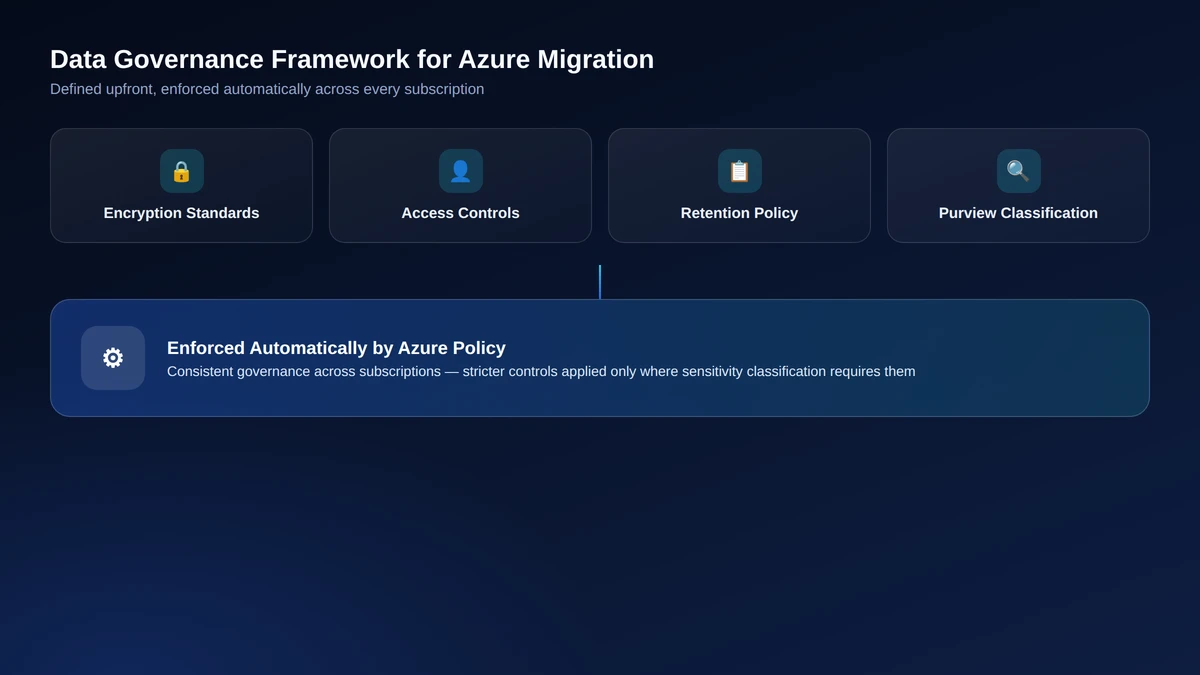Screen dimensions: 1200x675
Task: Click the slide title Data Governance Framework
Action: pos(352,59)
